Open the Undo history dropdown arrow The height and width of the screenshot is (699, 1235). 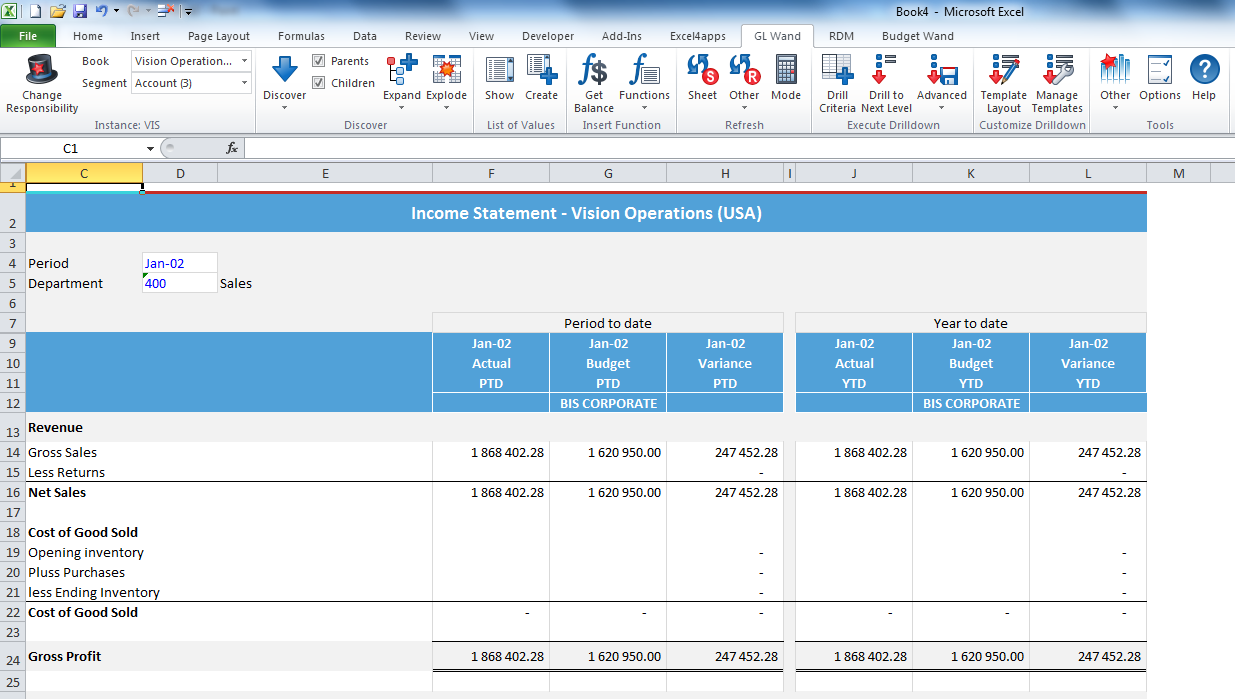(x=116, y=11)
